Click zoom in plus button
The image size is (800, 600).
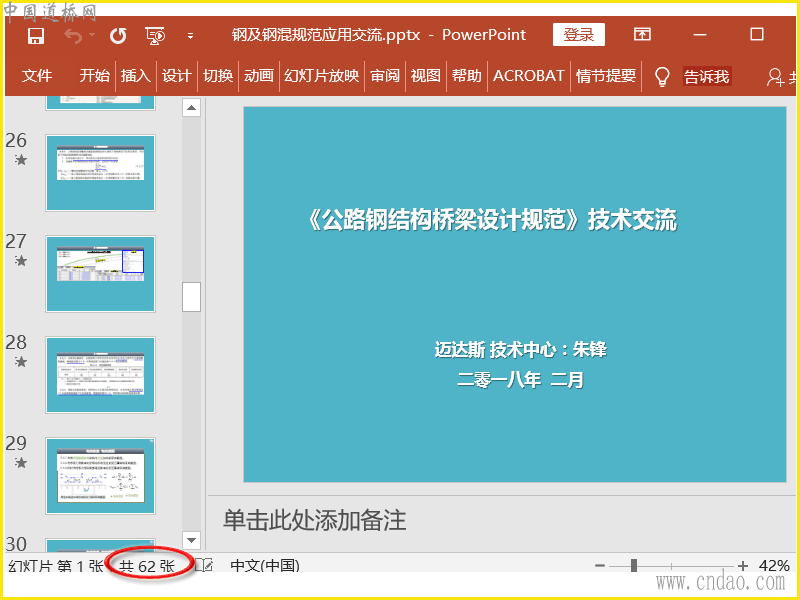click(743, 565)
